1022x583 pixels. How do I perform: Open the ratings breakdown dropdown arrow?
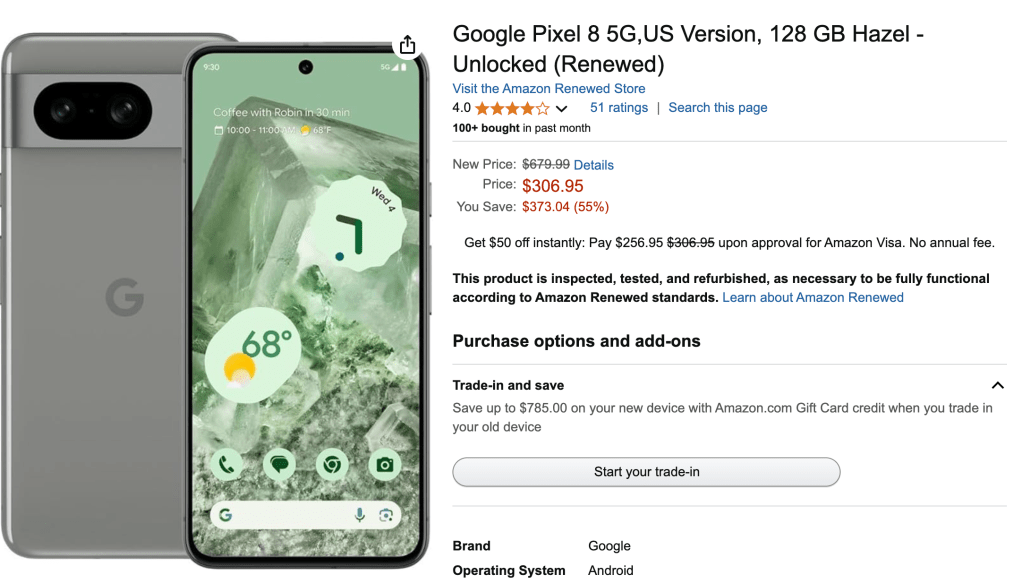(x=562, y=109)
